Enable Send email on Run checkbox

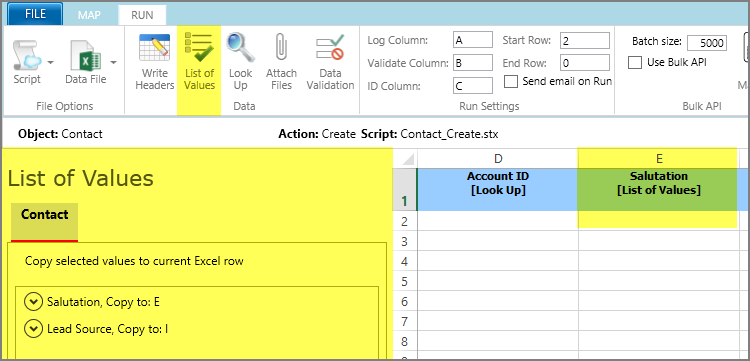[x=511, y=82]
